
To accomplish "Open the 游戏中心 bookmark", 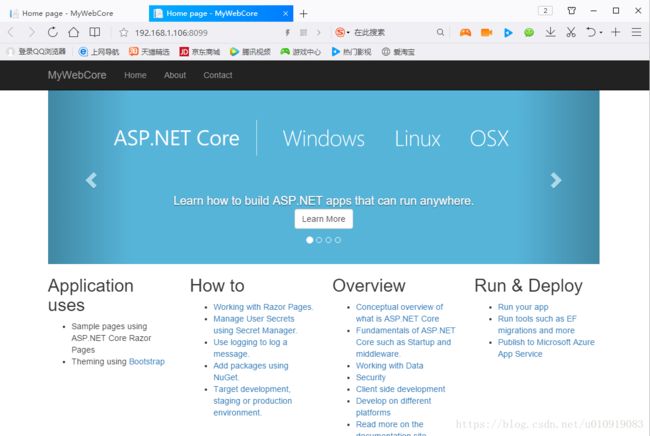I will [x=301, y=51].
